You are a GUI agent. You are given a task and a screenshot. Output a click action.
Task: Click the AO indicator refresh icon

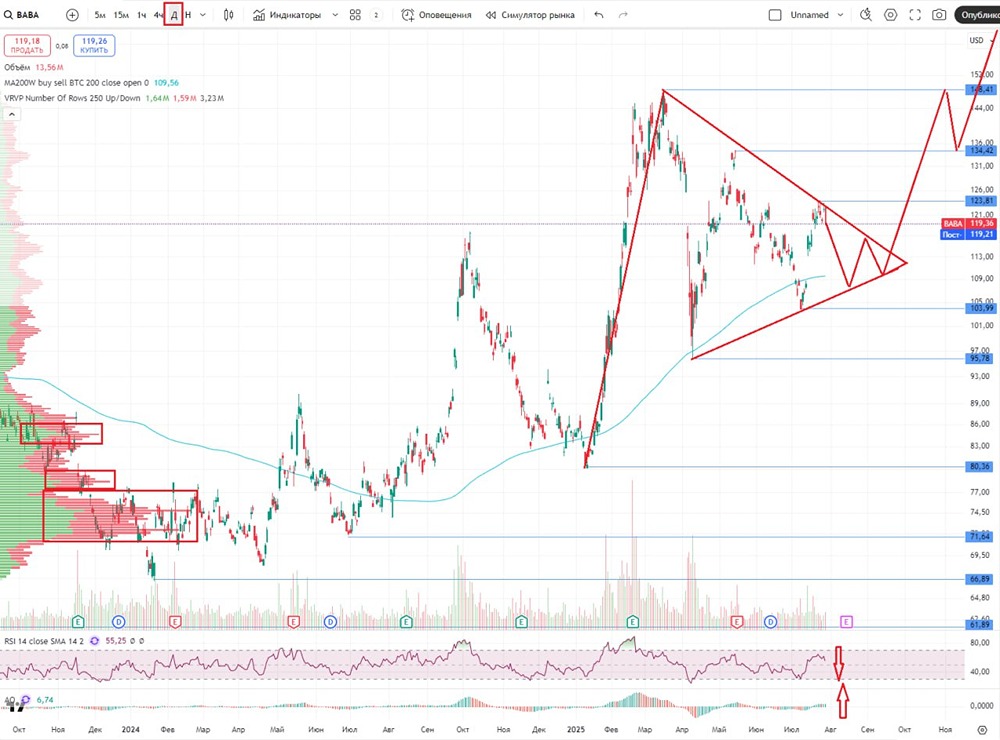(26, 700)
